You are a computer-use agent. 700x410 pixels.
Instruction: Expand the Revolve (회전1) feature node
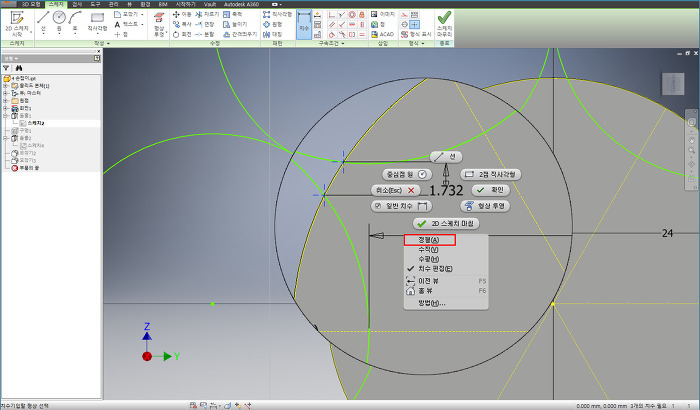tap(5, 108)
